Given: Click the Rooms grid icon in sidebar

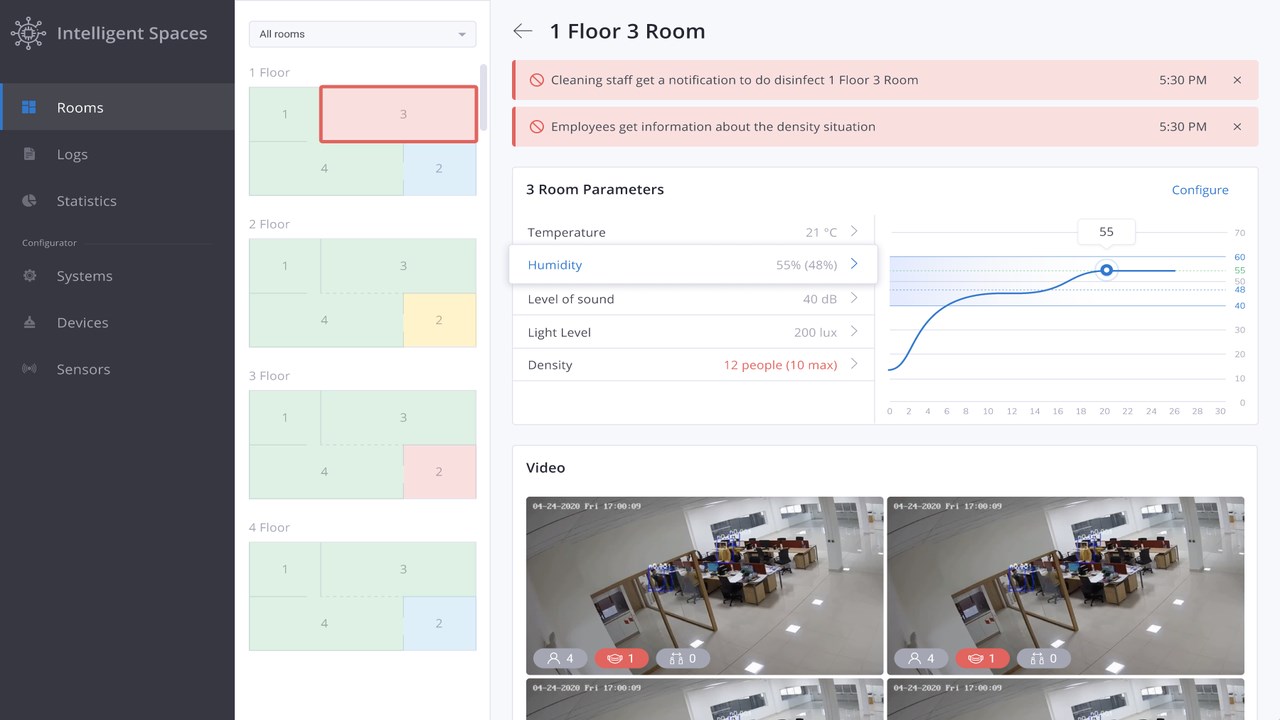Looking at the screenshot, I should click(x=29, y=107).
